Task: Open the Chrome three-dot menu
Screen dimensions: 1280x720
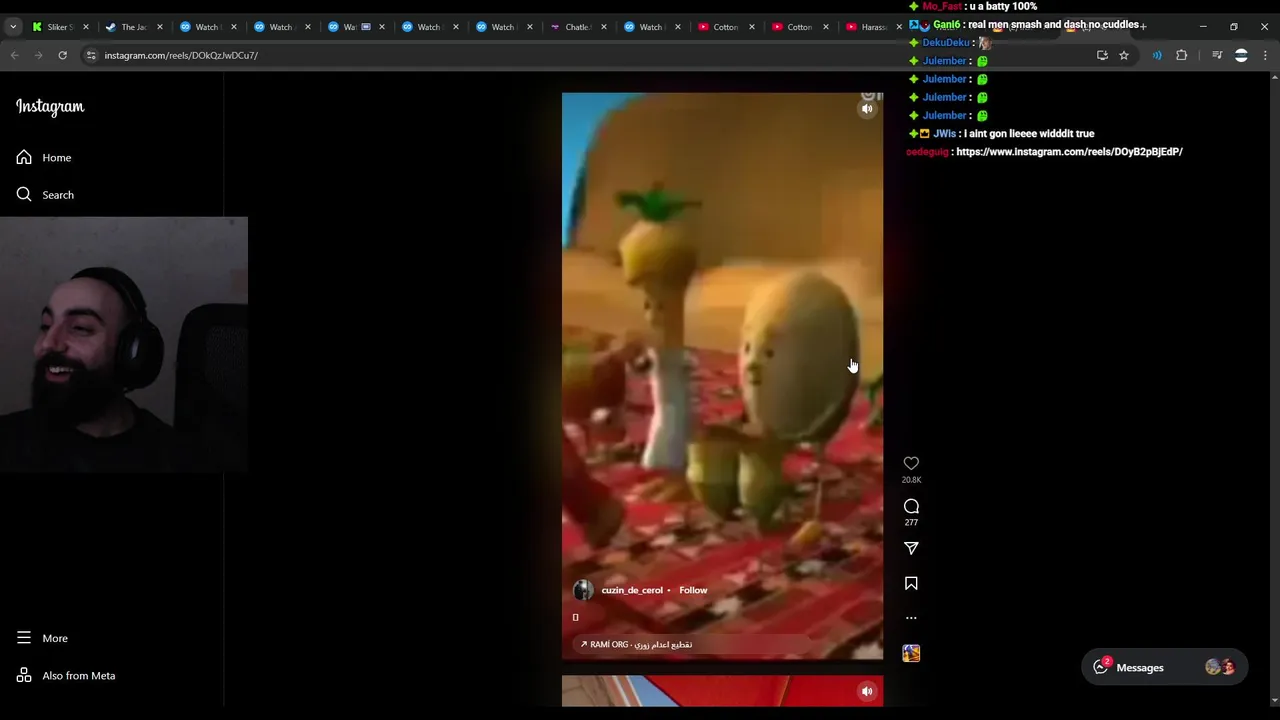Action: [1265, 55]
